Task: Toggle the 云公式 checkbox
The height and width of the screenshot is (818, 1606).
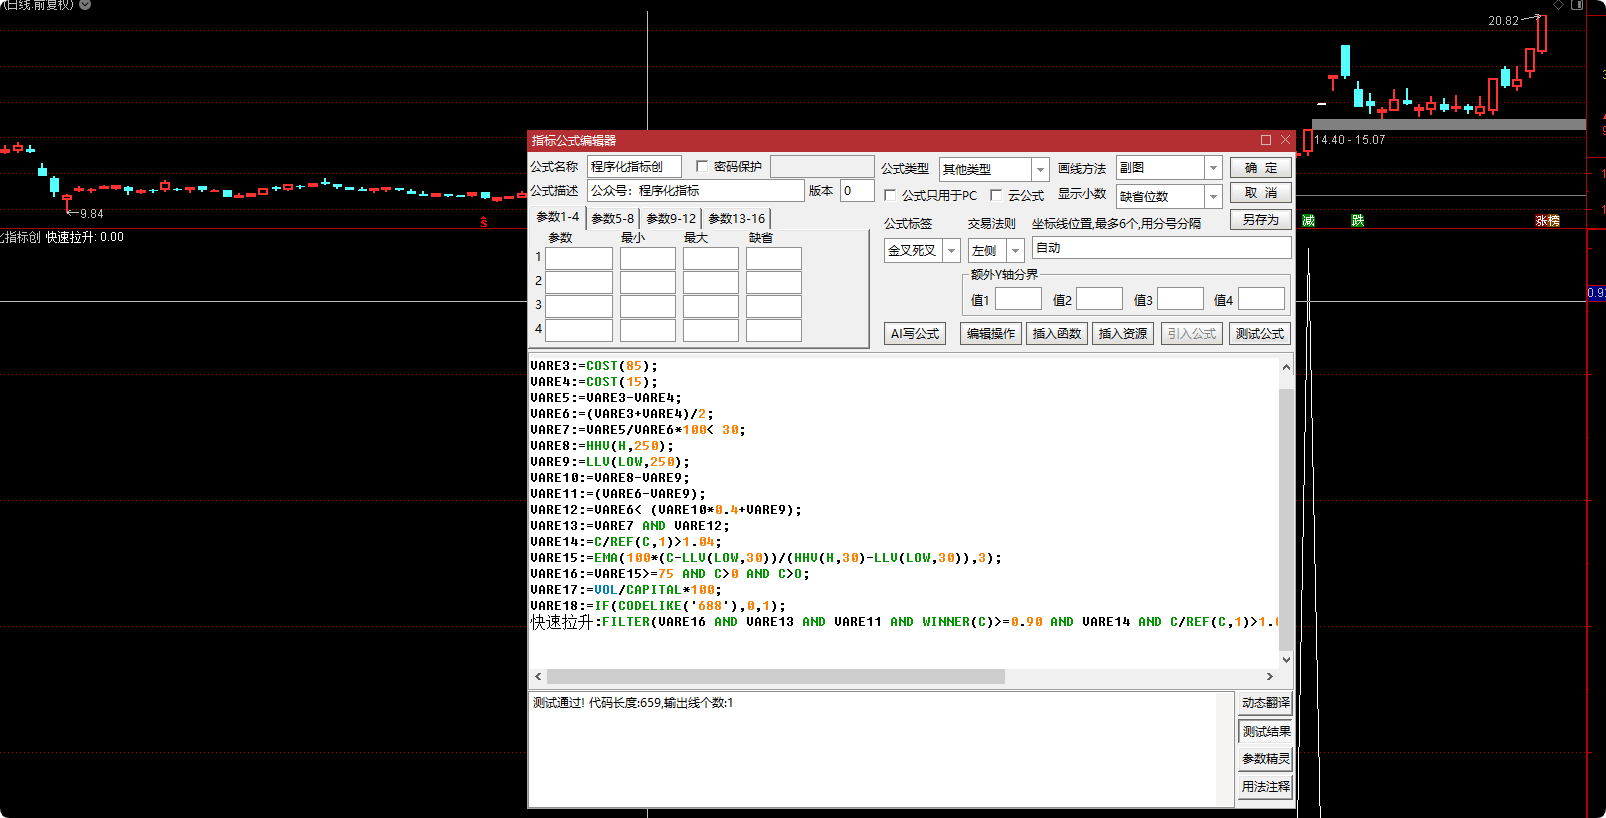Action: click(996, 195)
